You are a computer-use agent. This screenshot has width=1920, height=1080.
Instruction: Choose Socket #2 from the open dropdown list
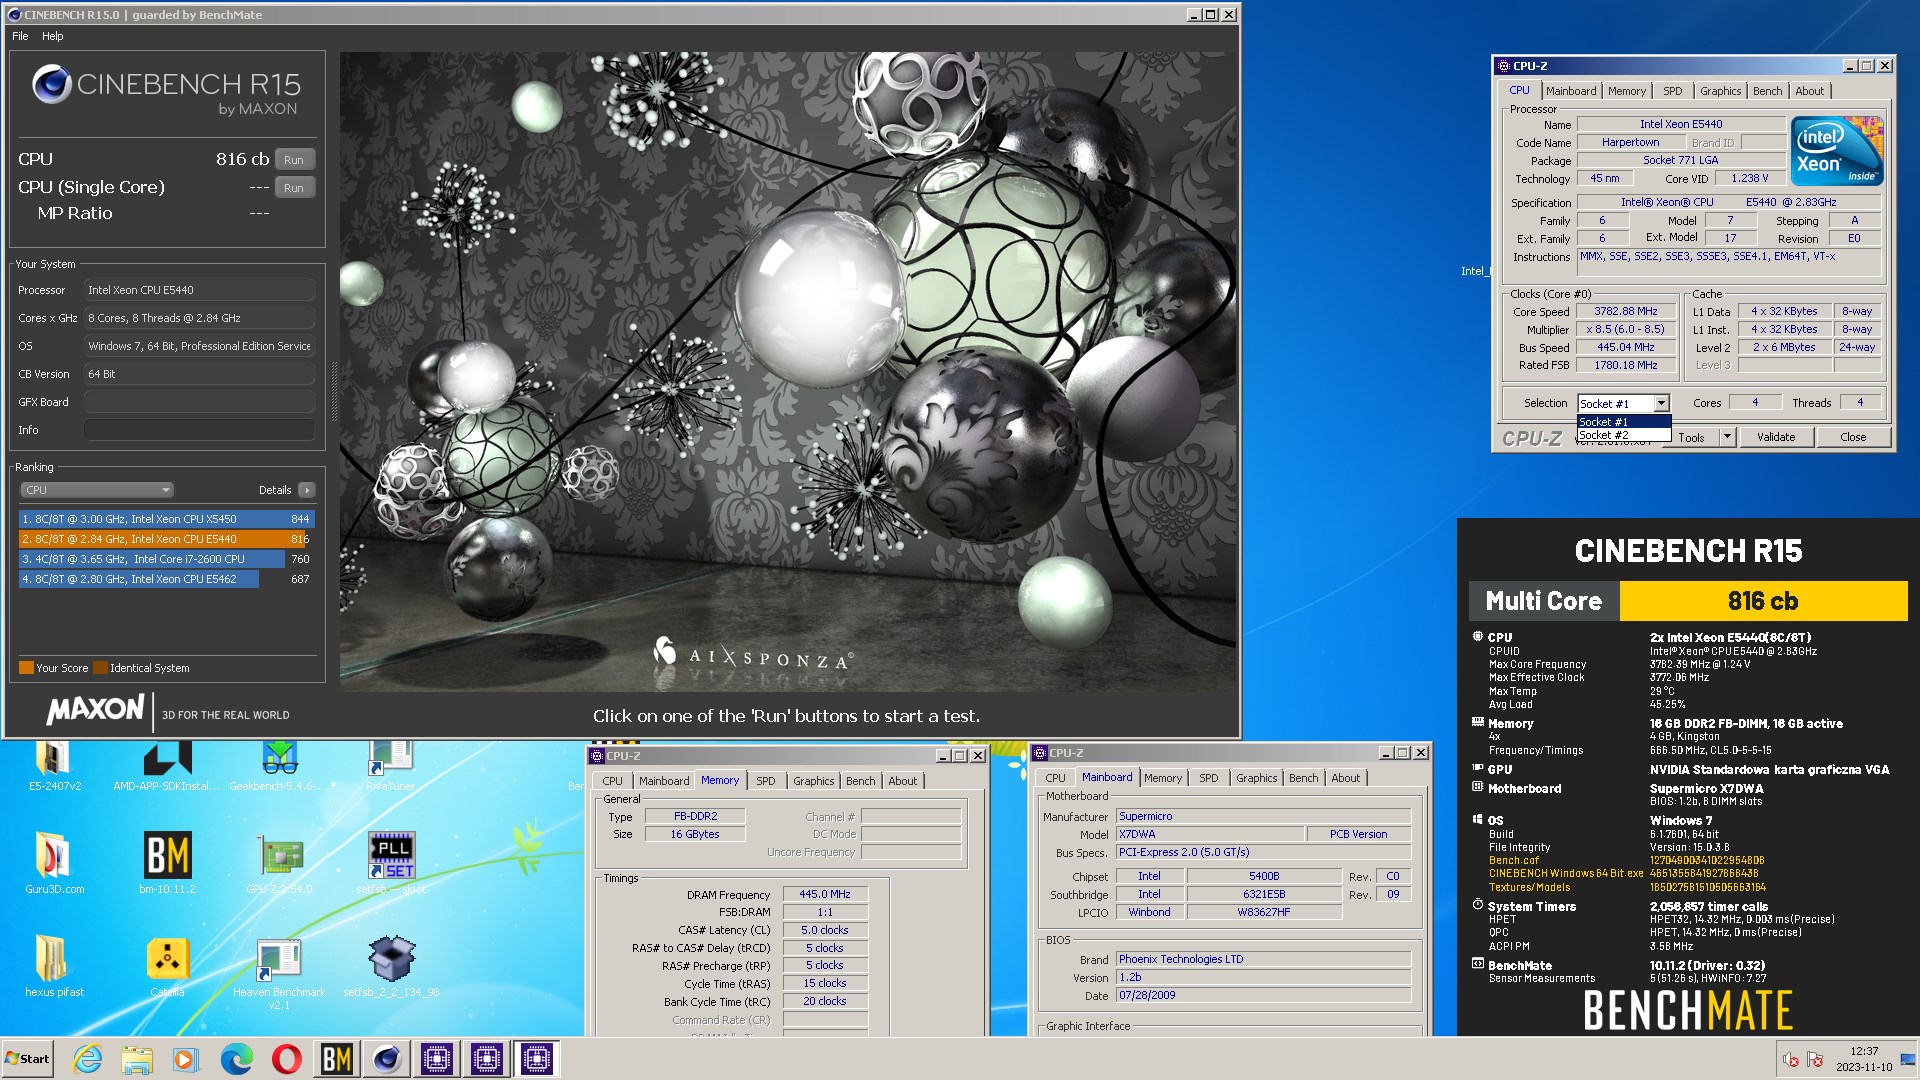coord(1624,435)
